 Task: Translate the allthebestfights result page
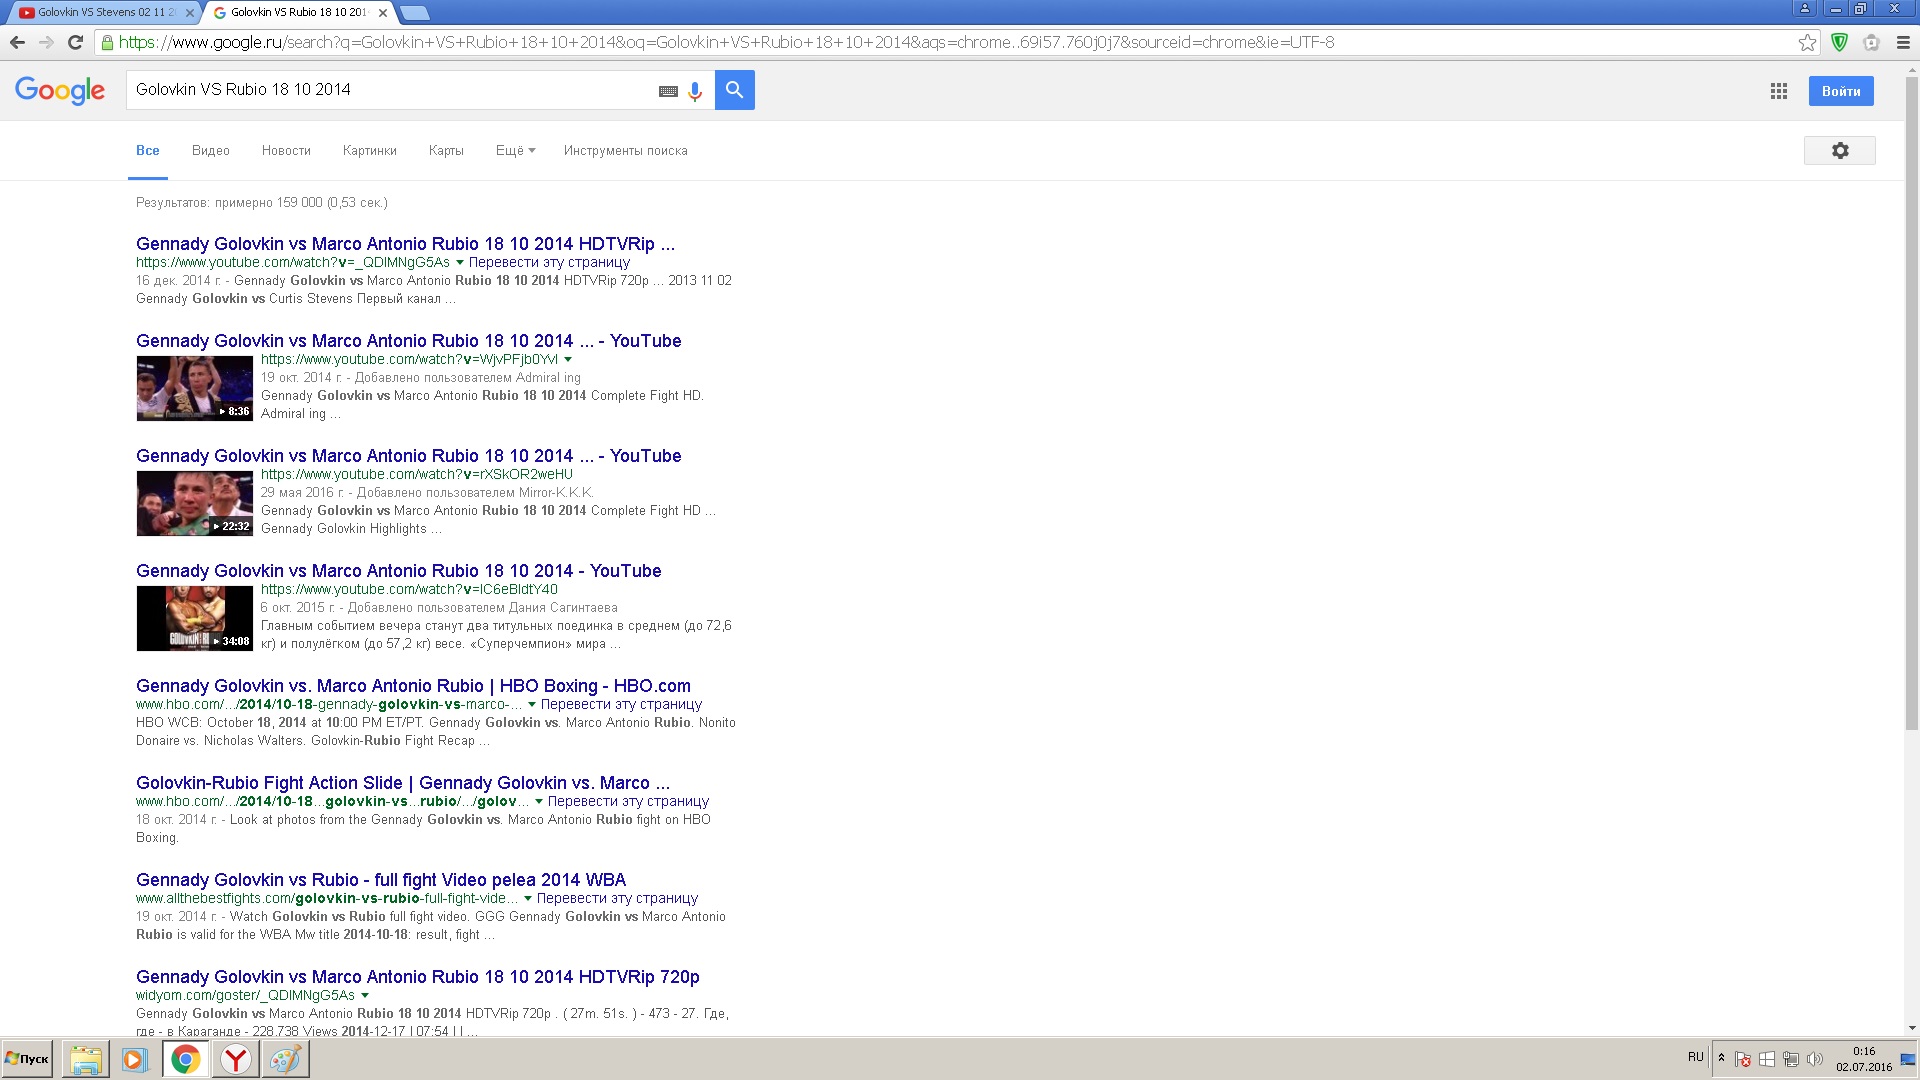click(617, 899)
